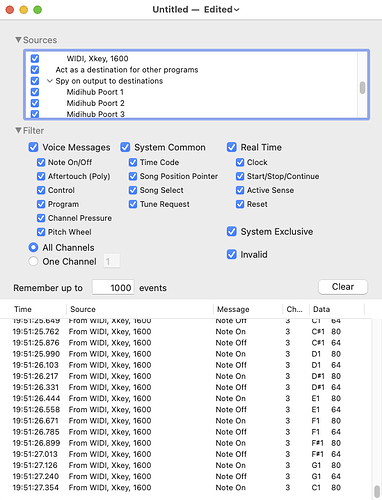Viewport: 382px width, 500px height.
Task: Uncheck Channel Pressure filter
Action: point(41,218)
